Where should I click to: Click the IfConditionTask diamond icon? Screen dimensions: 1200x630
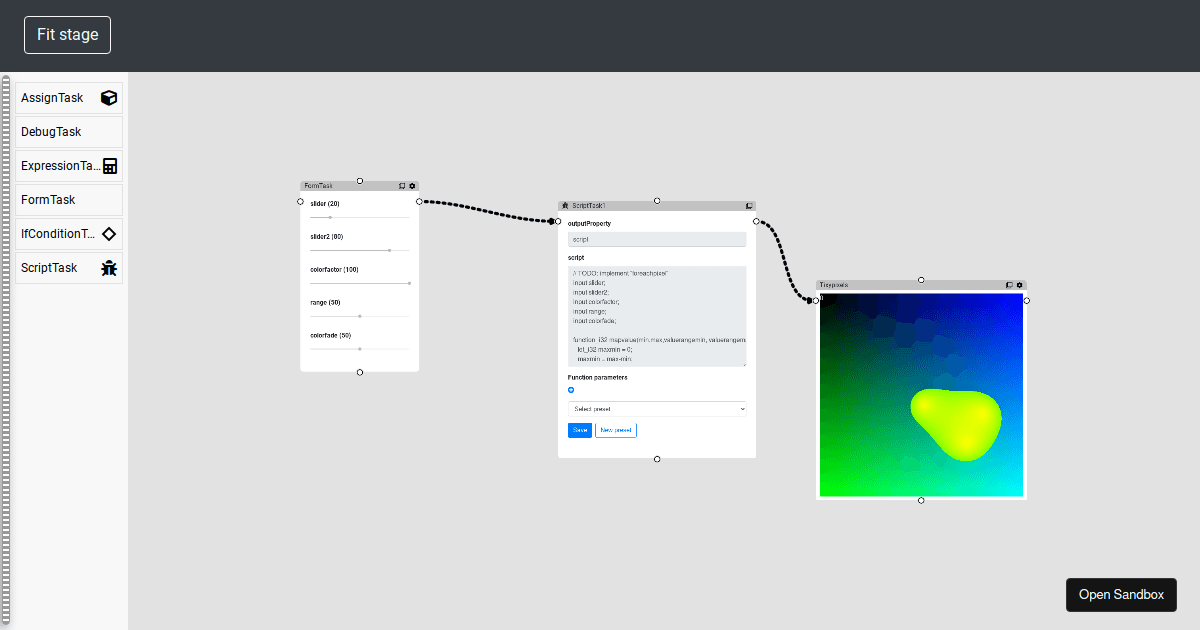click(x=109, y=234)
